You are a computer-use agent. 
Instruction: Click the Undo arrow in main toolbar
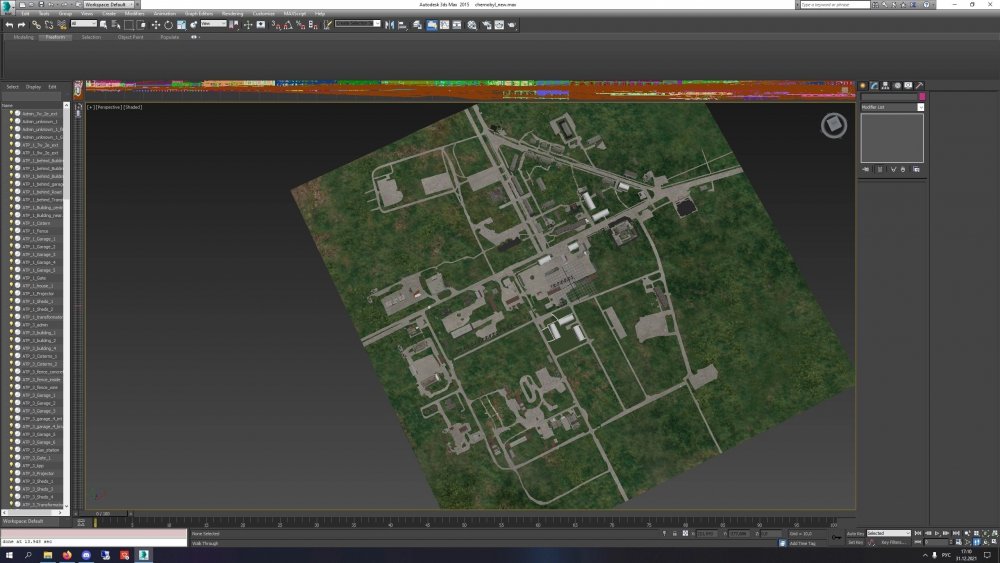click(9, 24)
